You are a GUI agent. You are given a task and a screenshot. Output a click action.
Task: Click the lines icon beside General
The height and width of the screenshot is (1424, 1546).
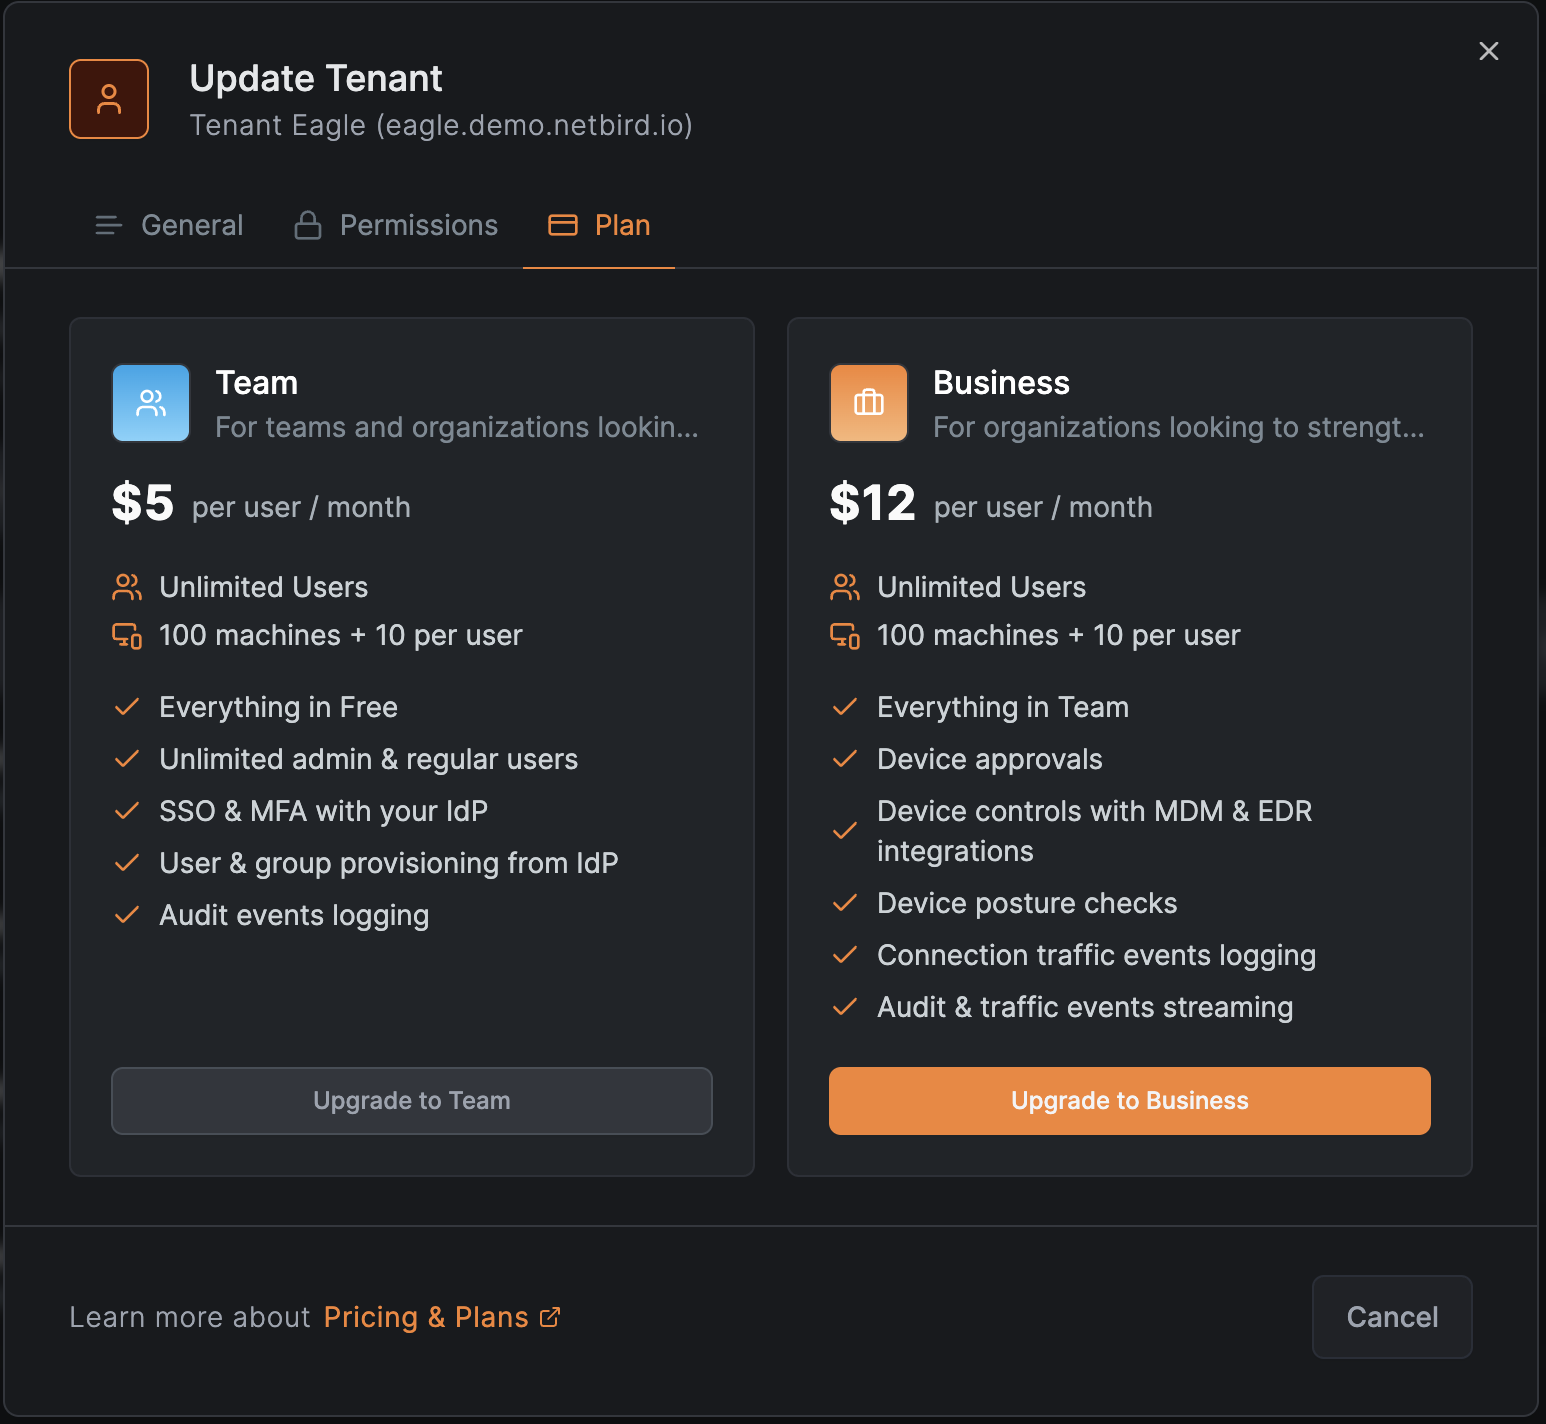107,225
